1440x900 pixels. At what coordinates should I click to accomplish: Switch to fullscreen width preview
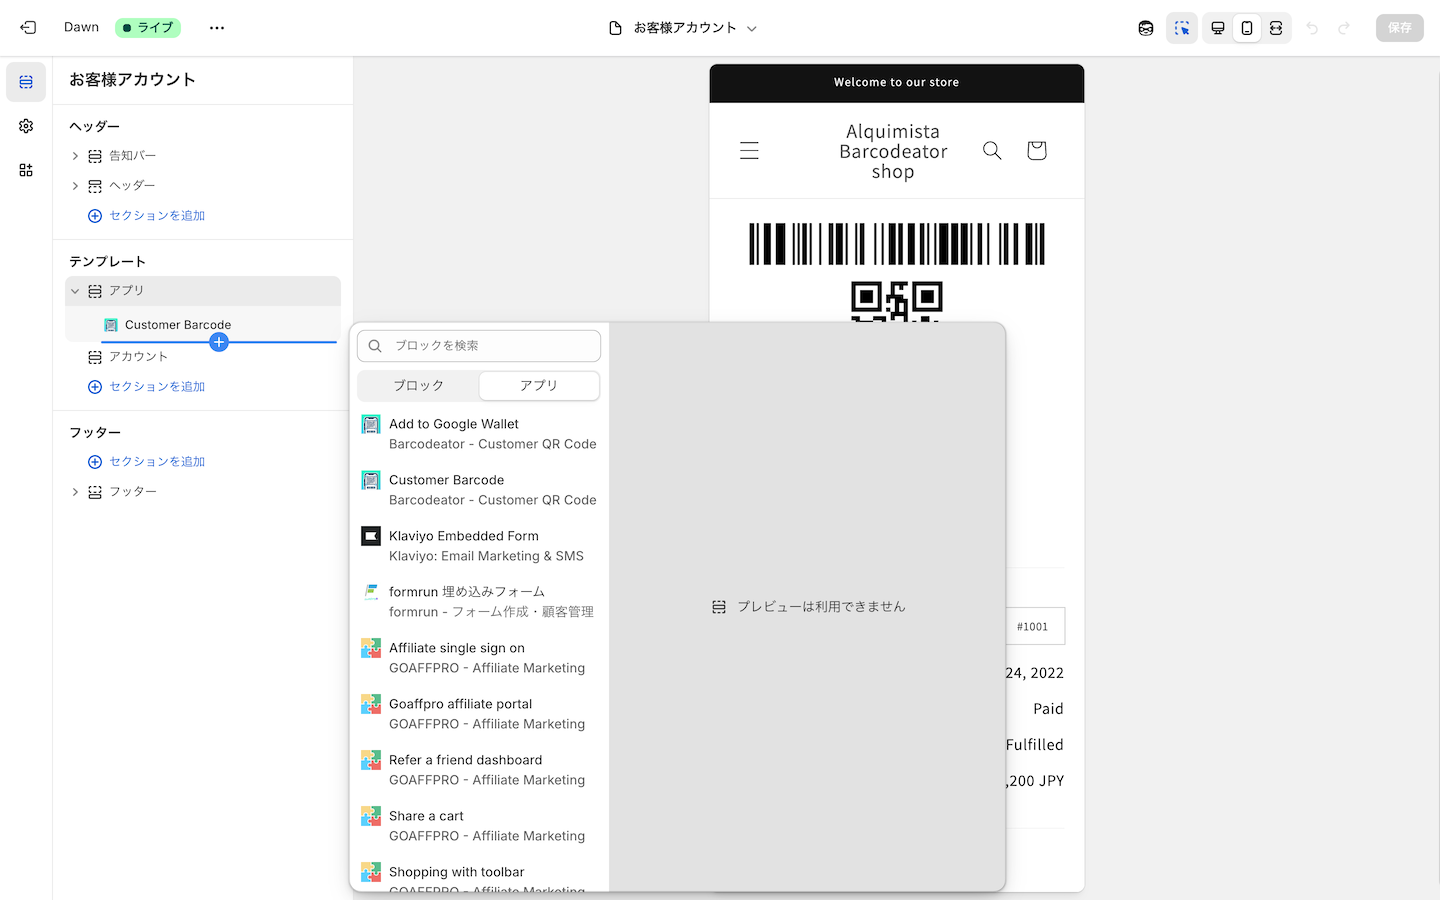click(x=1276, y=28)
